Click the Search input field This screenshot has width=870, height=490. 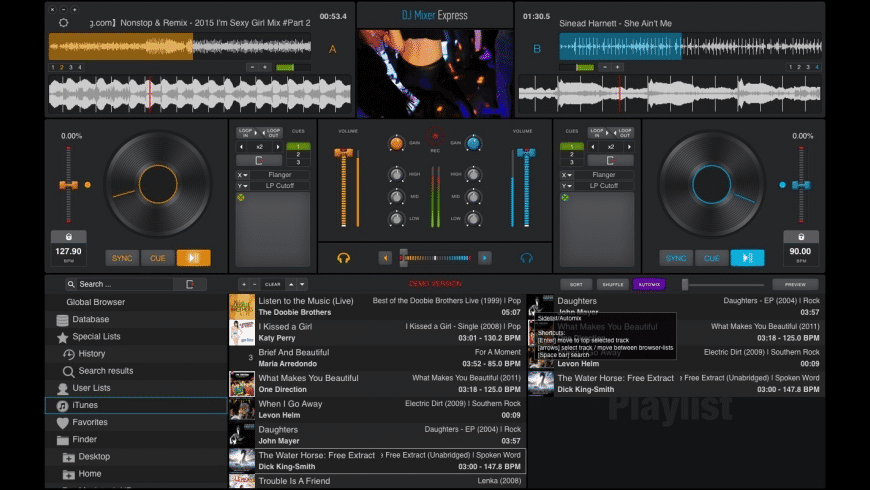pyautogui.click(x=125, y=284)
